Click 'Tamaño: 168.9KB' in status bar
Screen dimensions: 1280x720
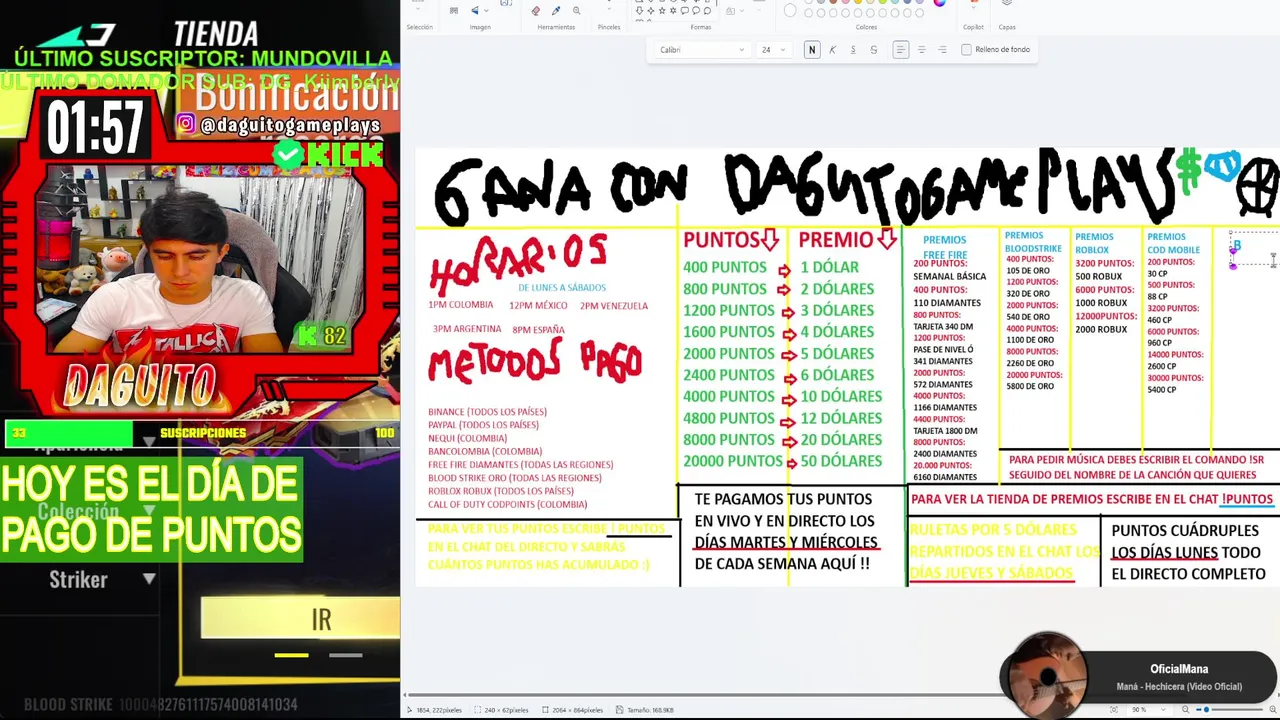[644, 710]
